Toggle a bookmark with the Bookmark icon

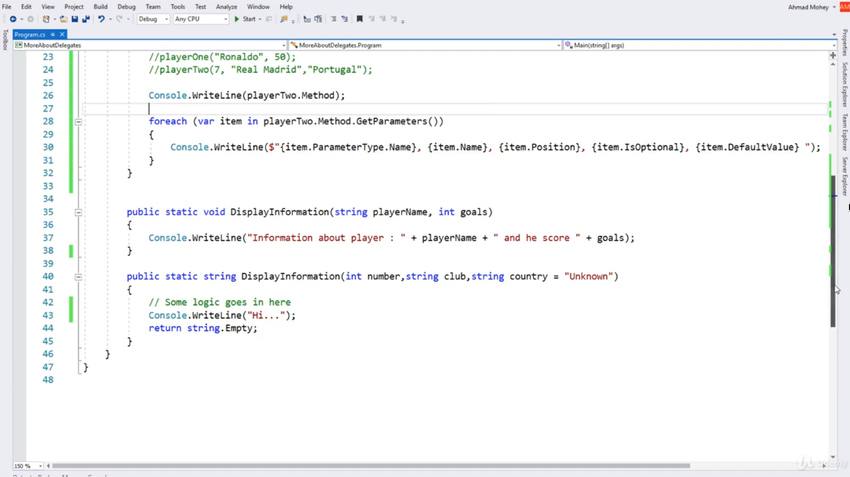coord(359,19)
